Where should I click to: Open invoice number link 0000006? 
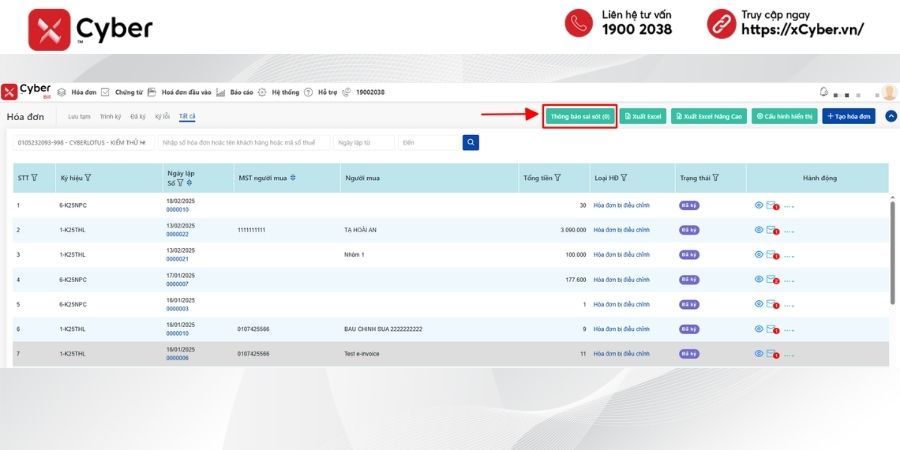[x=177, y=358]
